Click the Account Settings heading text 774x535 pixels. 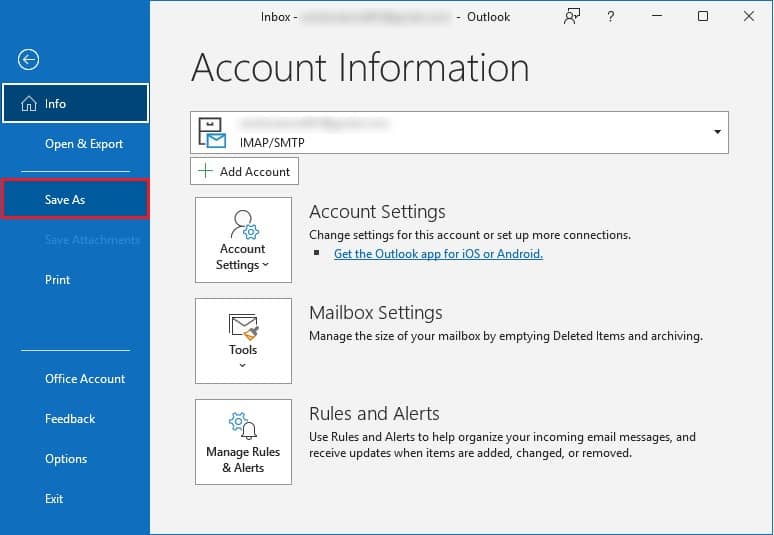(x=377, y=212)
